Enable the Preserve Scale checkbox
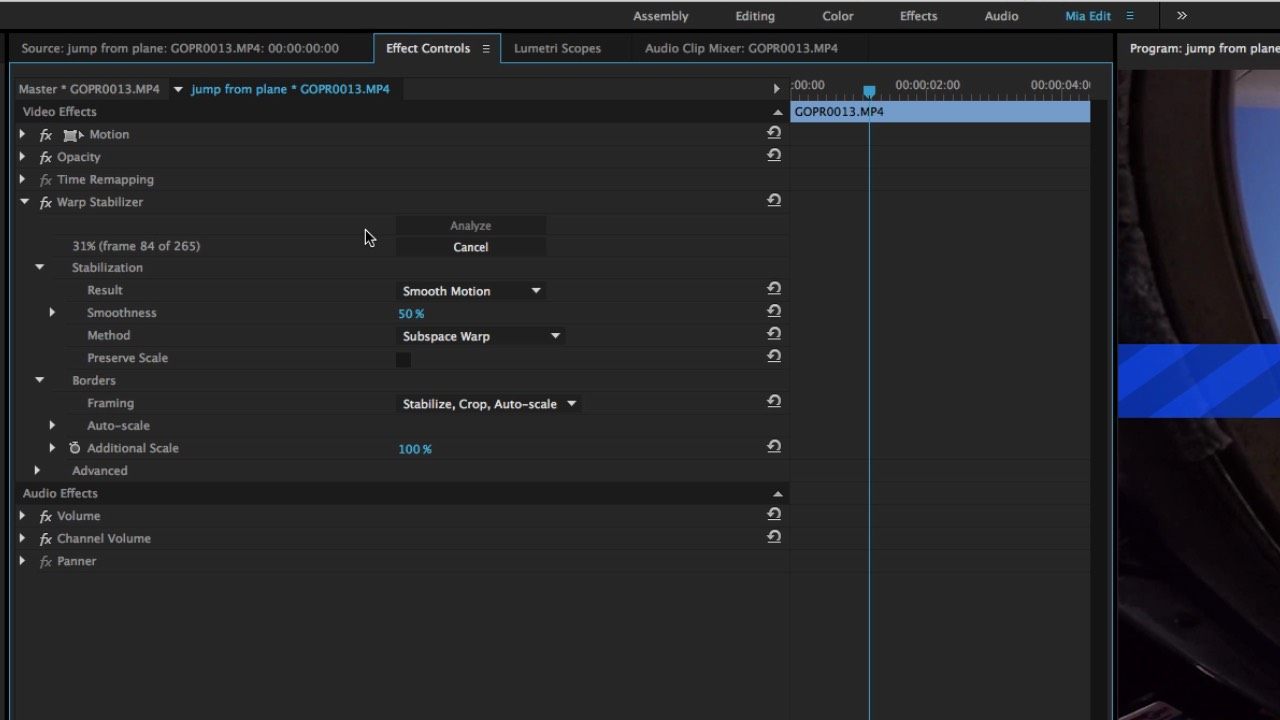Image resolution: width=1280 pixels, height=720 pixels. 403,358
